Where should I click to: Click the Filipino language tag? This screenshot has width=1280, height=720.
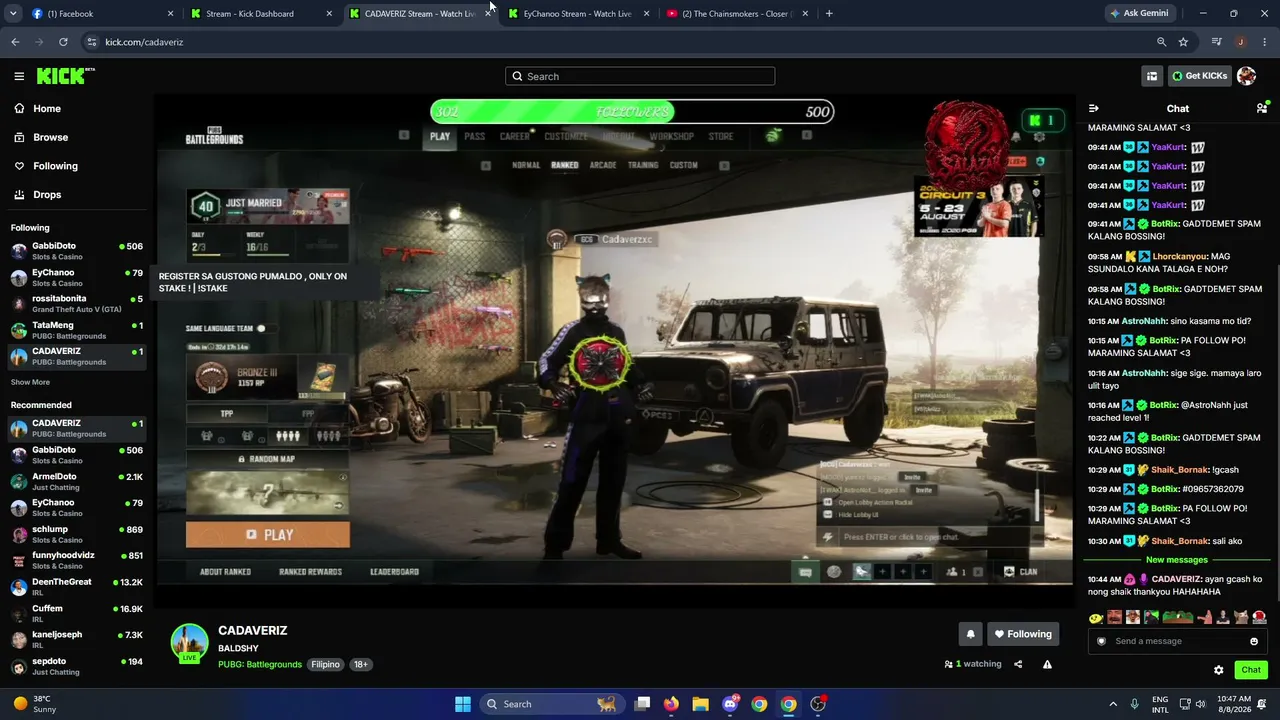click(x=325, y=664)
